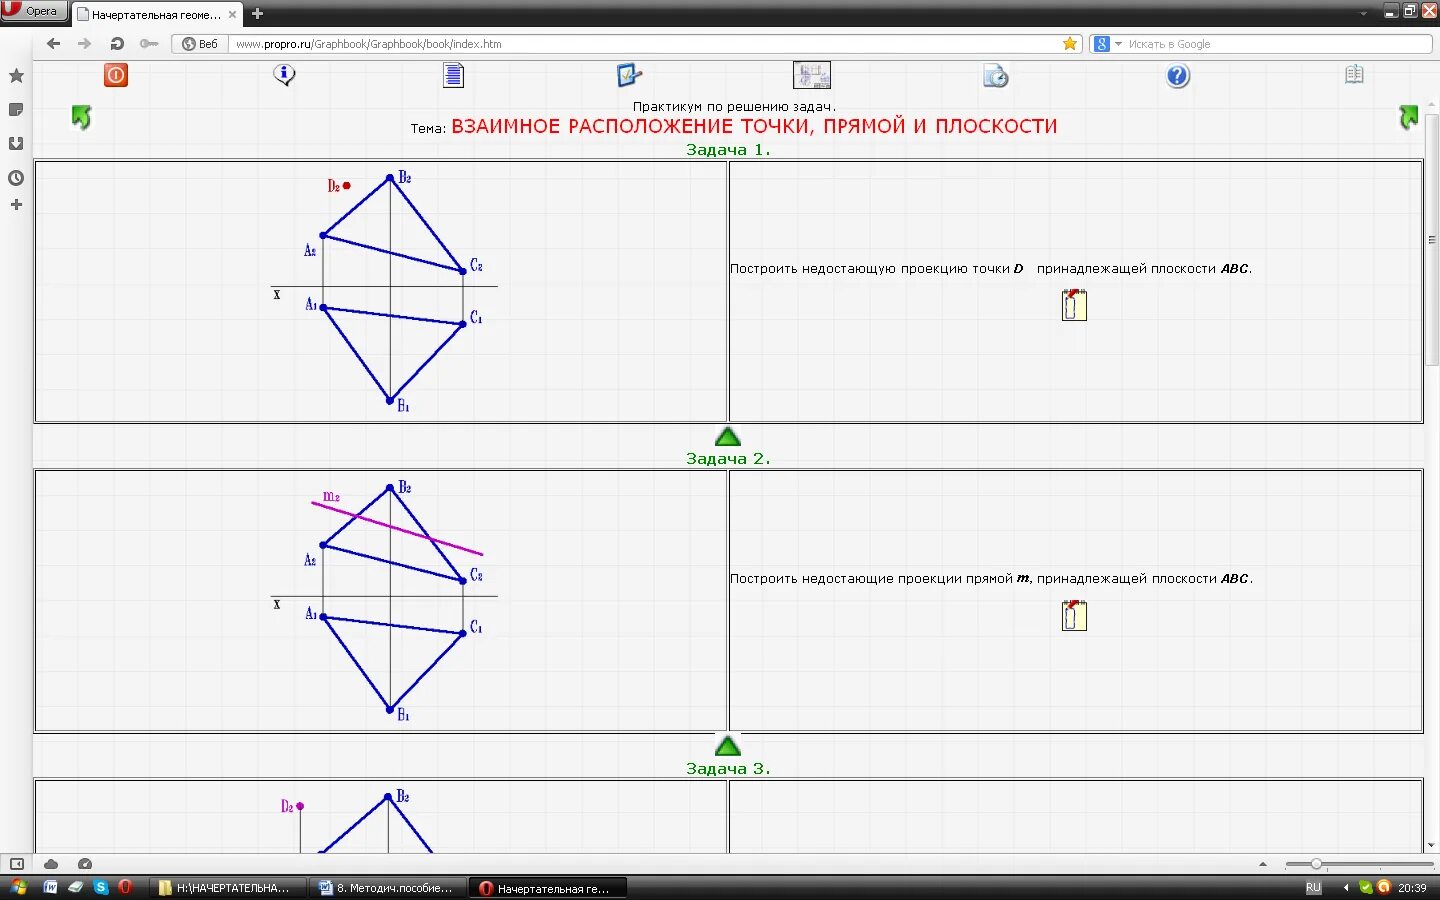Show hidden tray icons arrow

[1346, 888]
